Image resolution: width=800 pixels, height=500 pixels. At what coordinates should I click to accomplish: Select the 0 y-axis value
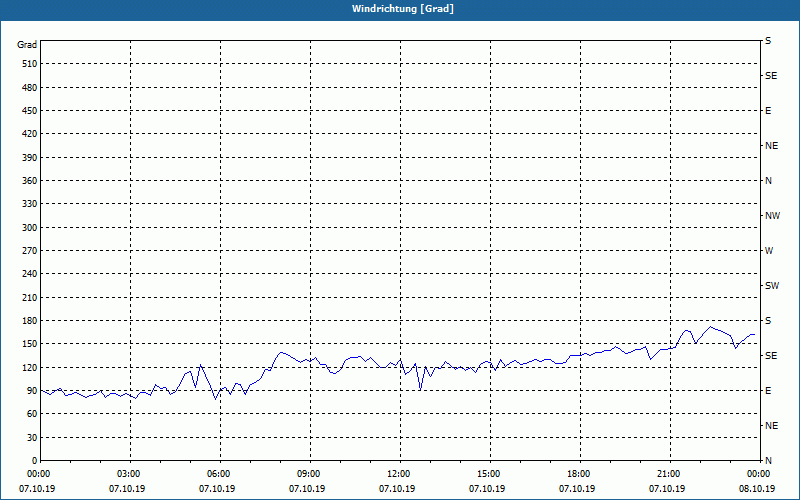35,461
